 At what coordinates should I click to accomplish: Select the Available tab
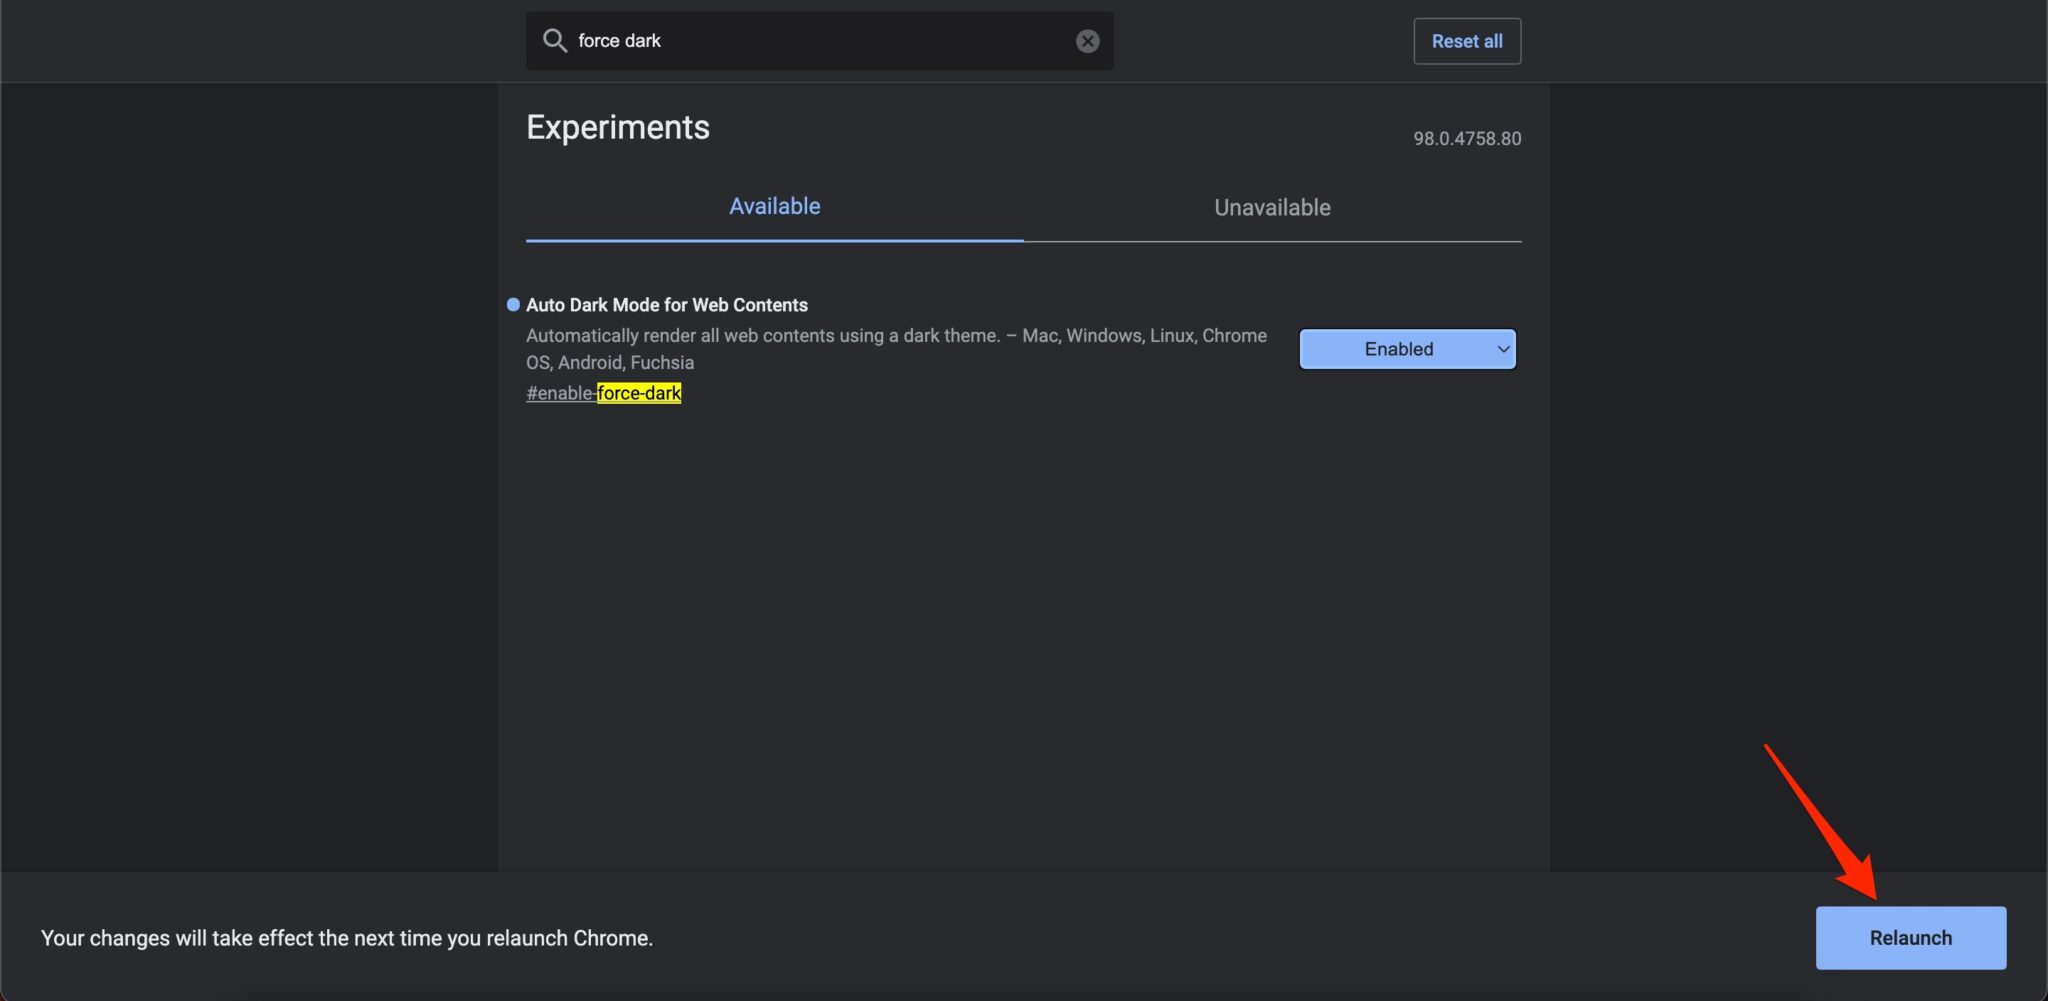(x=774, y=206)
